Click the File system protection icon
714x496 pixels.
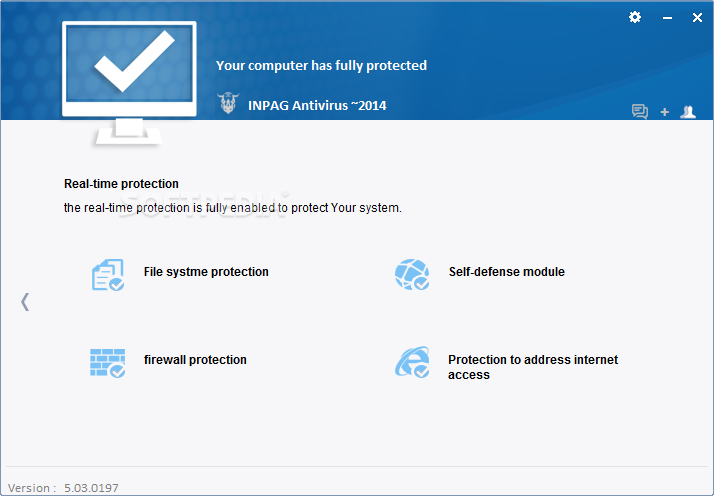point(107,275)
